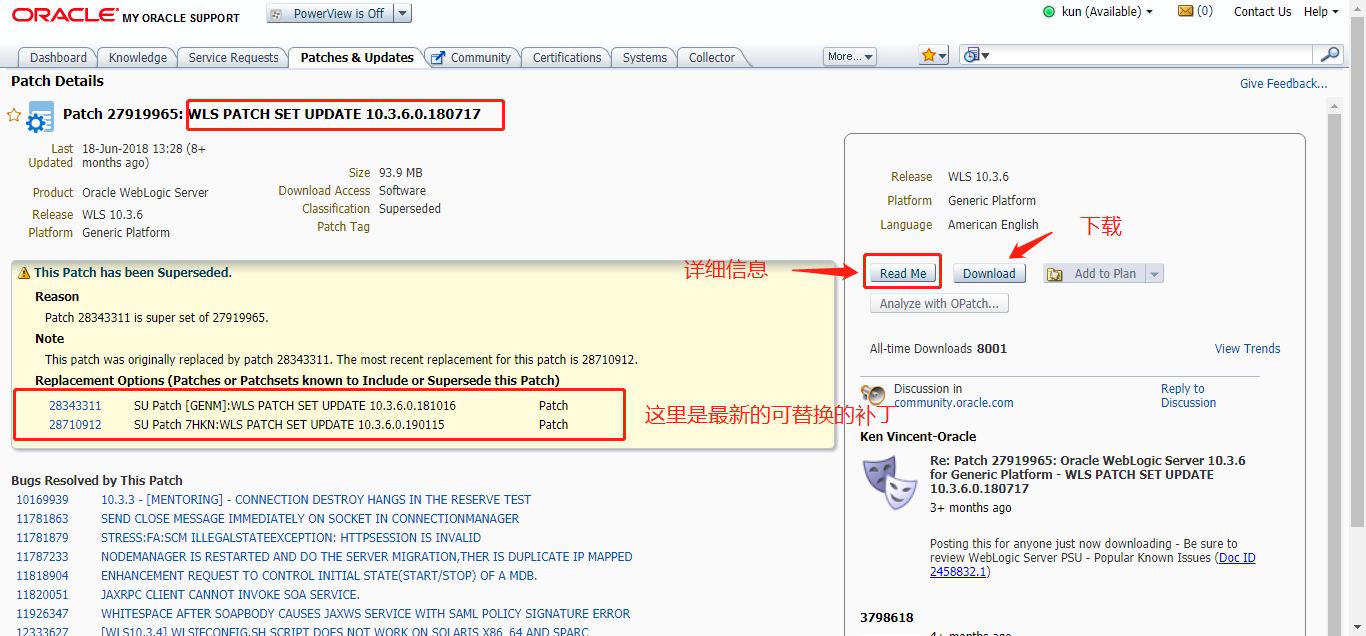Image resolution: width=1366 pixels, height=636 pixels.
Task: Click Ken Vincent-Oracle's theater masks avatar
Action: [890, 482]
